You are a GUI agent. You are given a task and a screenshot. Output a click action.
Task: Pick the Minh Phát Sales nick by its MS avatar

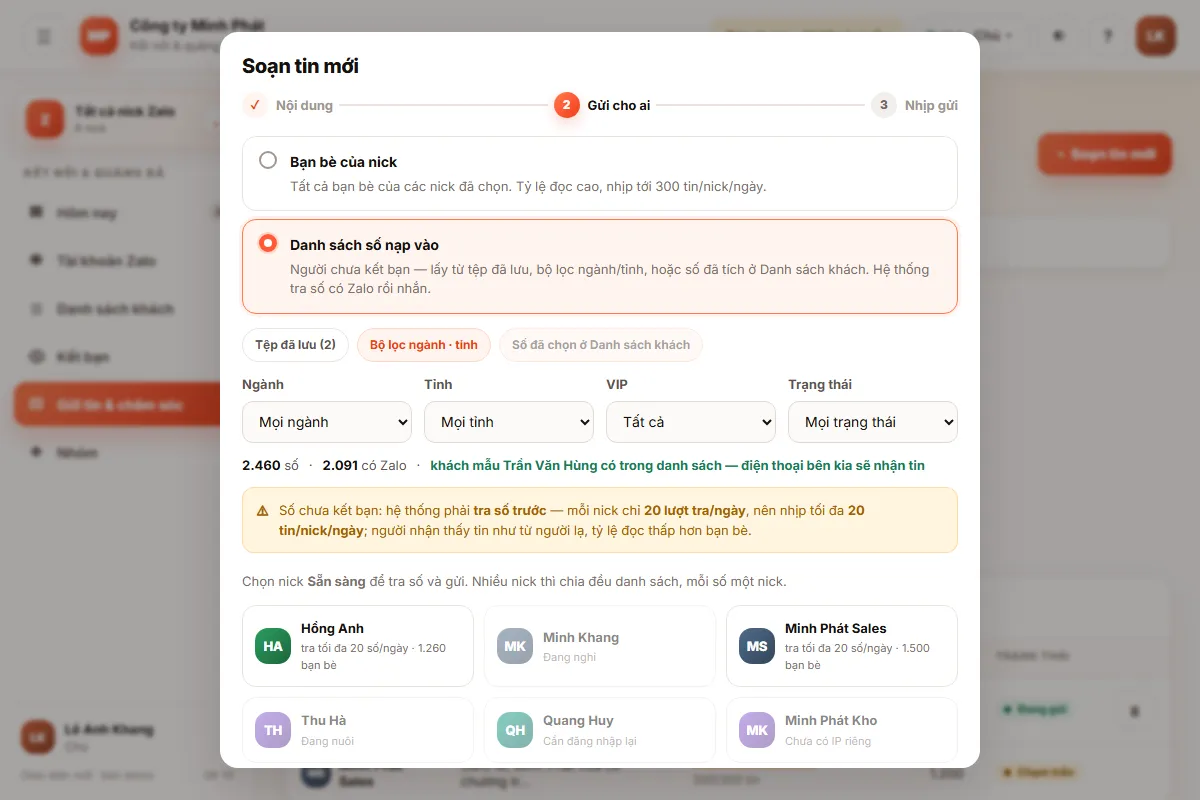point(757,646)
